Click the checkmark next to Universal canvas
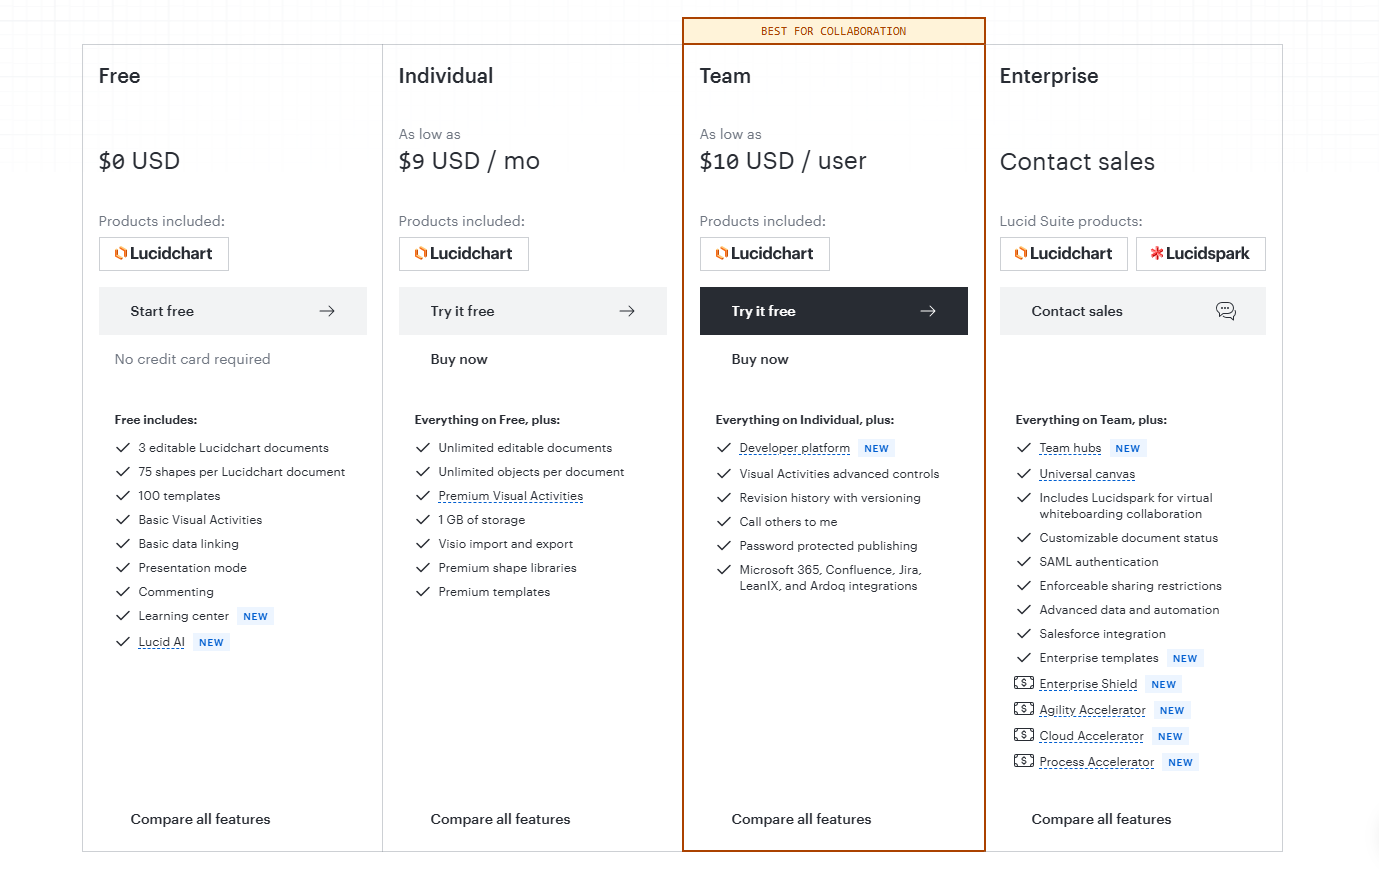The height and width of the screenshot is (875, 1379). [1024, 474]
